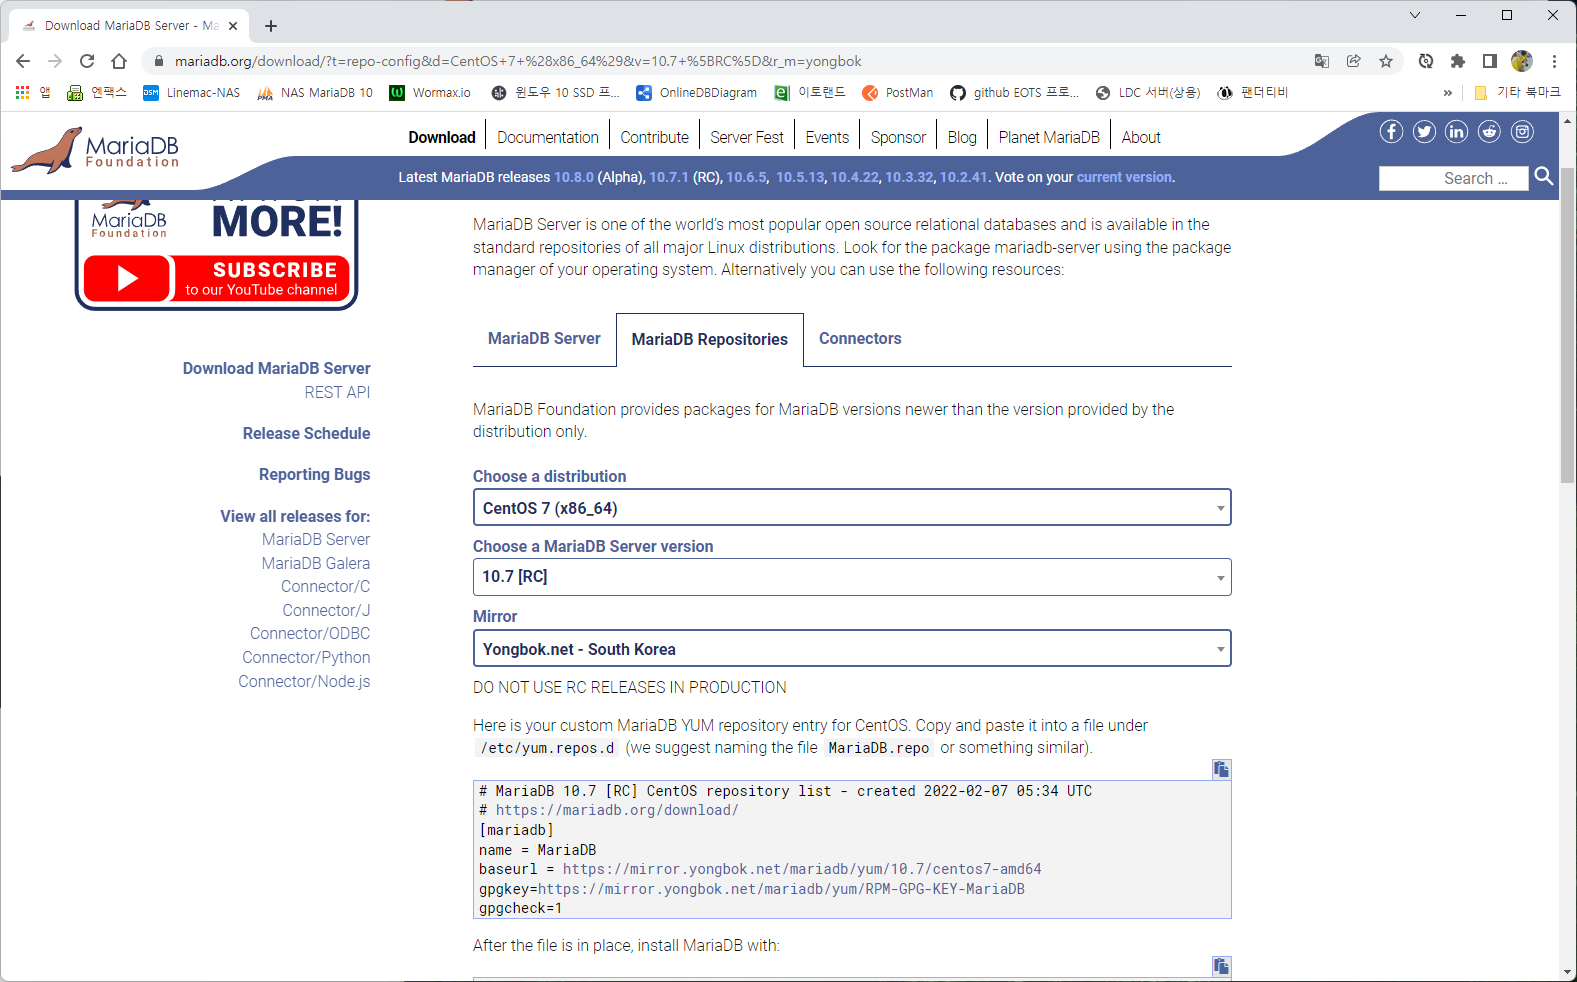Bookmark this page with the star icon
1577x982 pixels.
1386,61
